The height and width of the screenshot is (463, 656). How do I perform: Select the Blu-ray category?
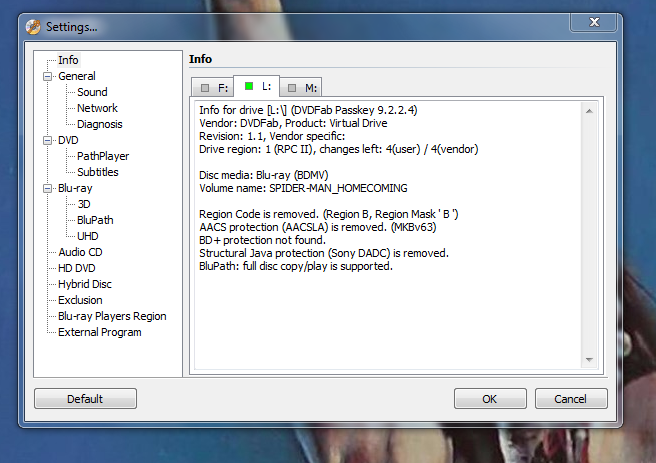click(75, 188)
